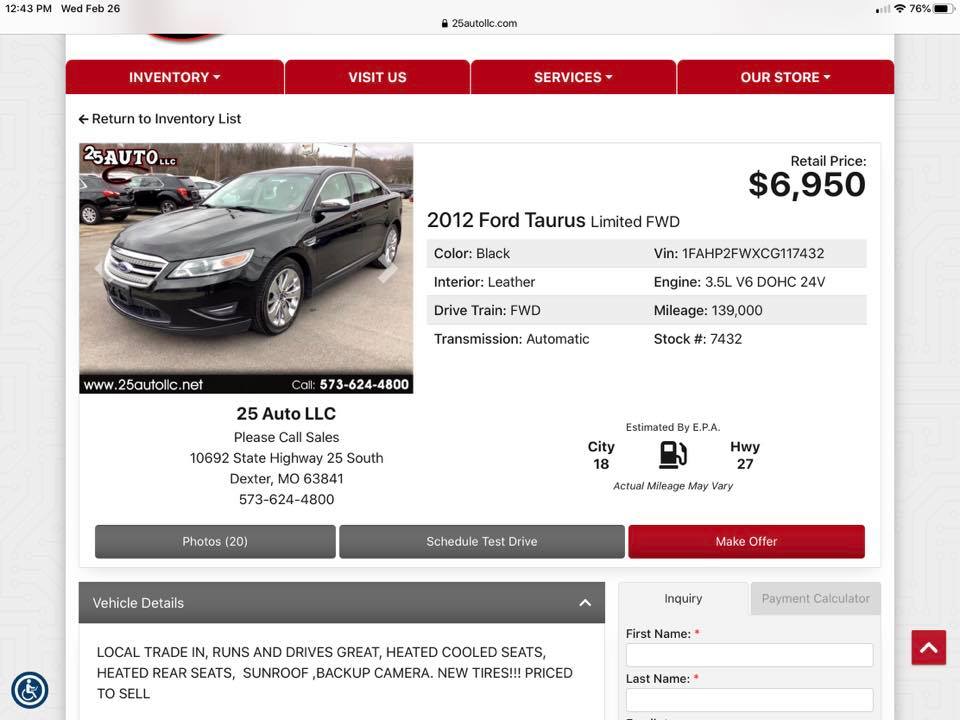
Task: Click the accessibility icon in bottom corner
Action: click(30, 690)
